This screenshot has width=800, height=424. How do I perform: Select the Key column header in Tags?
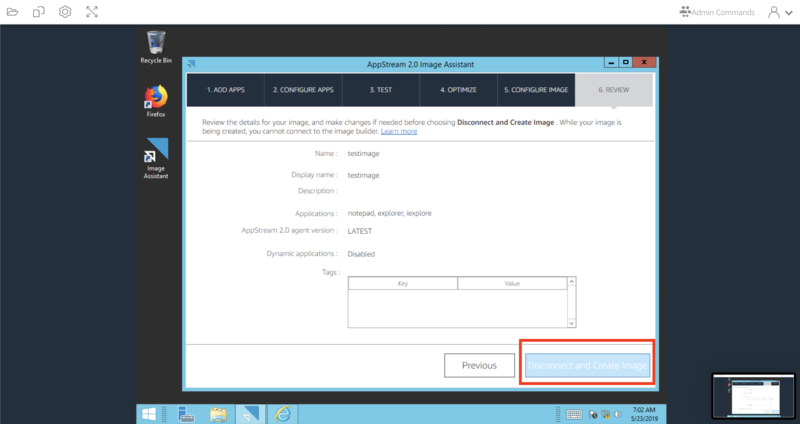[403, 283]
